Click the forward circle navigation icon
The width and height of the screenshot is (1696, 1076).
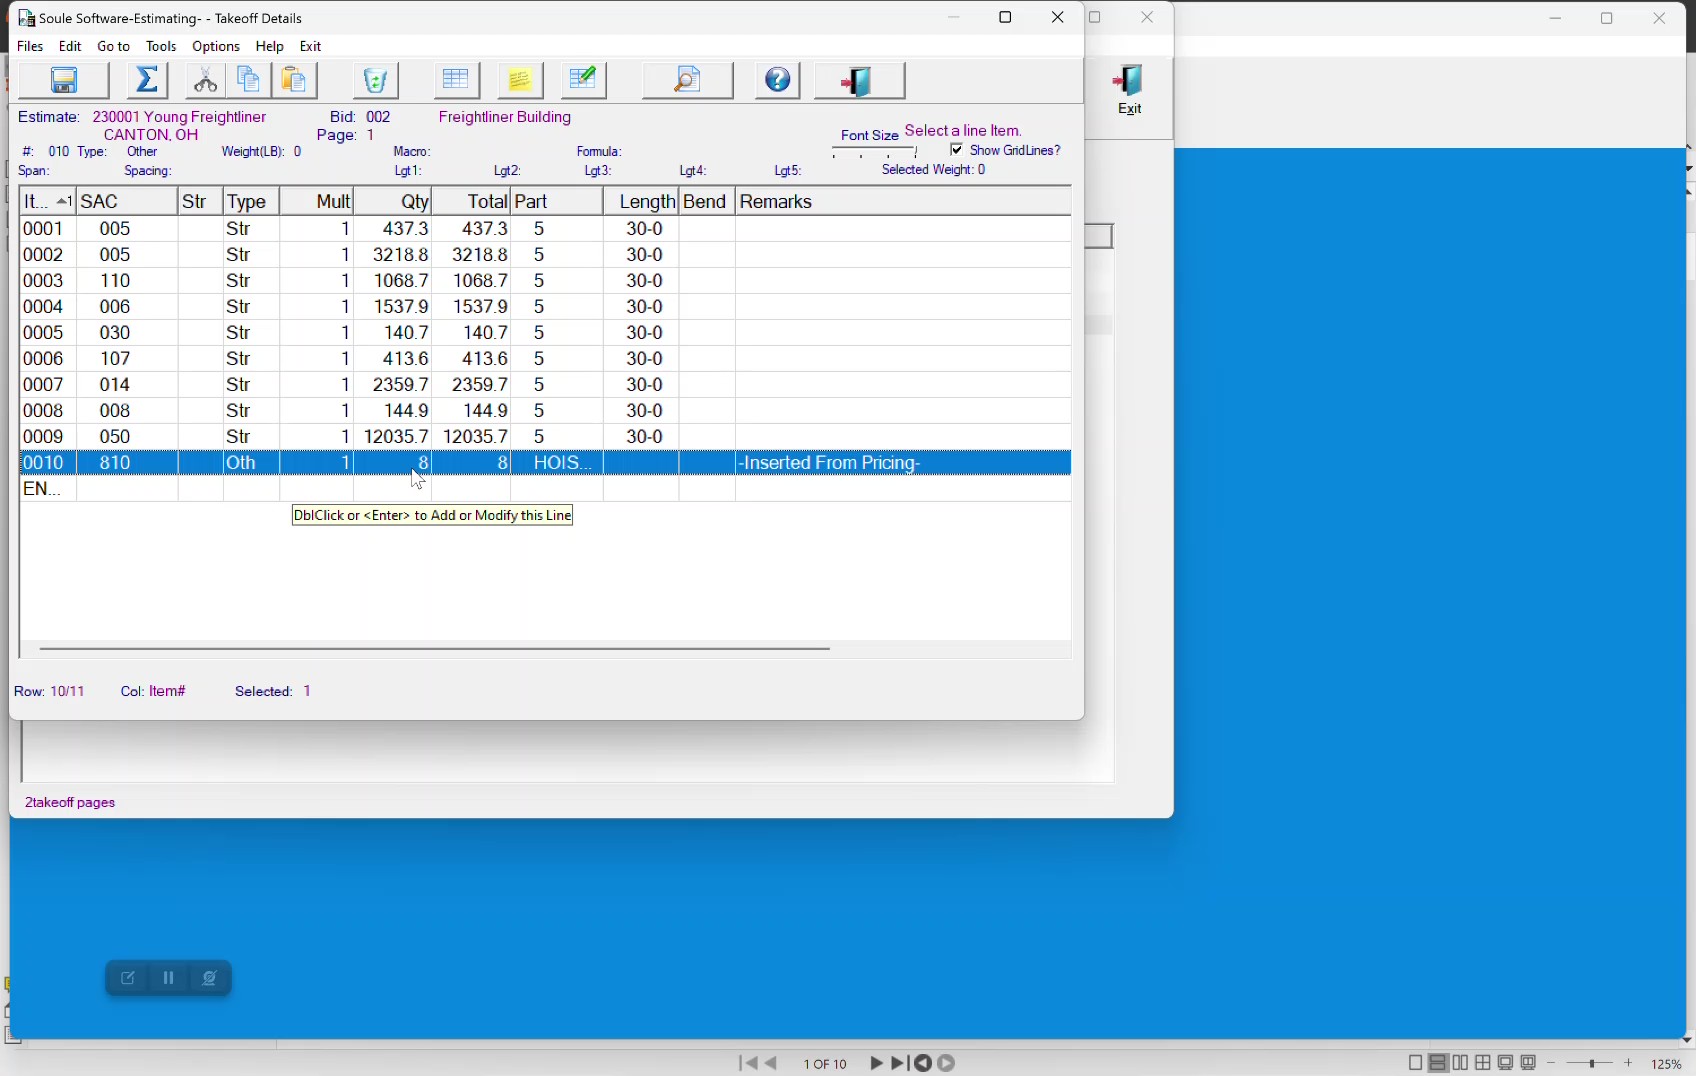tap(947, 1063)
